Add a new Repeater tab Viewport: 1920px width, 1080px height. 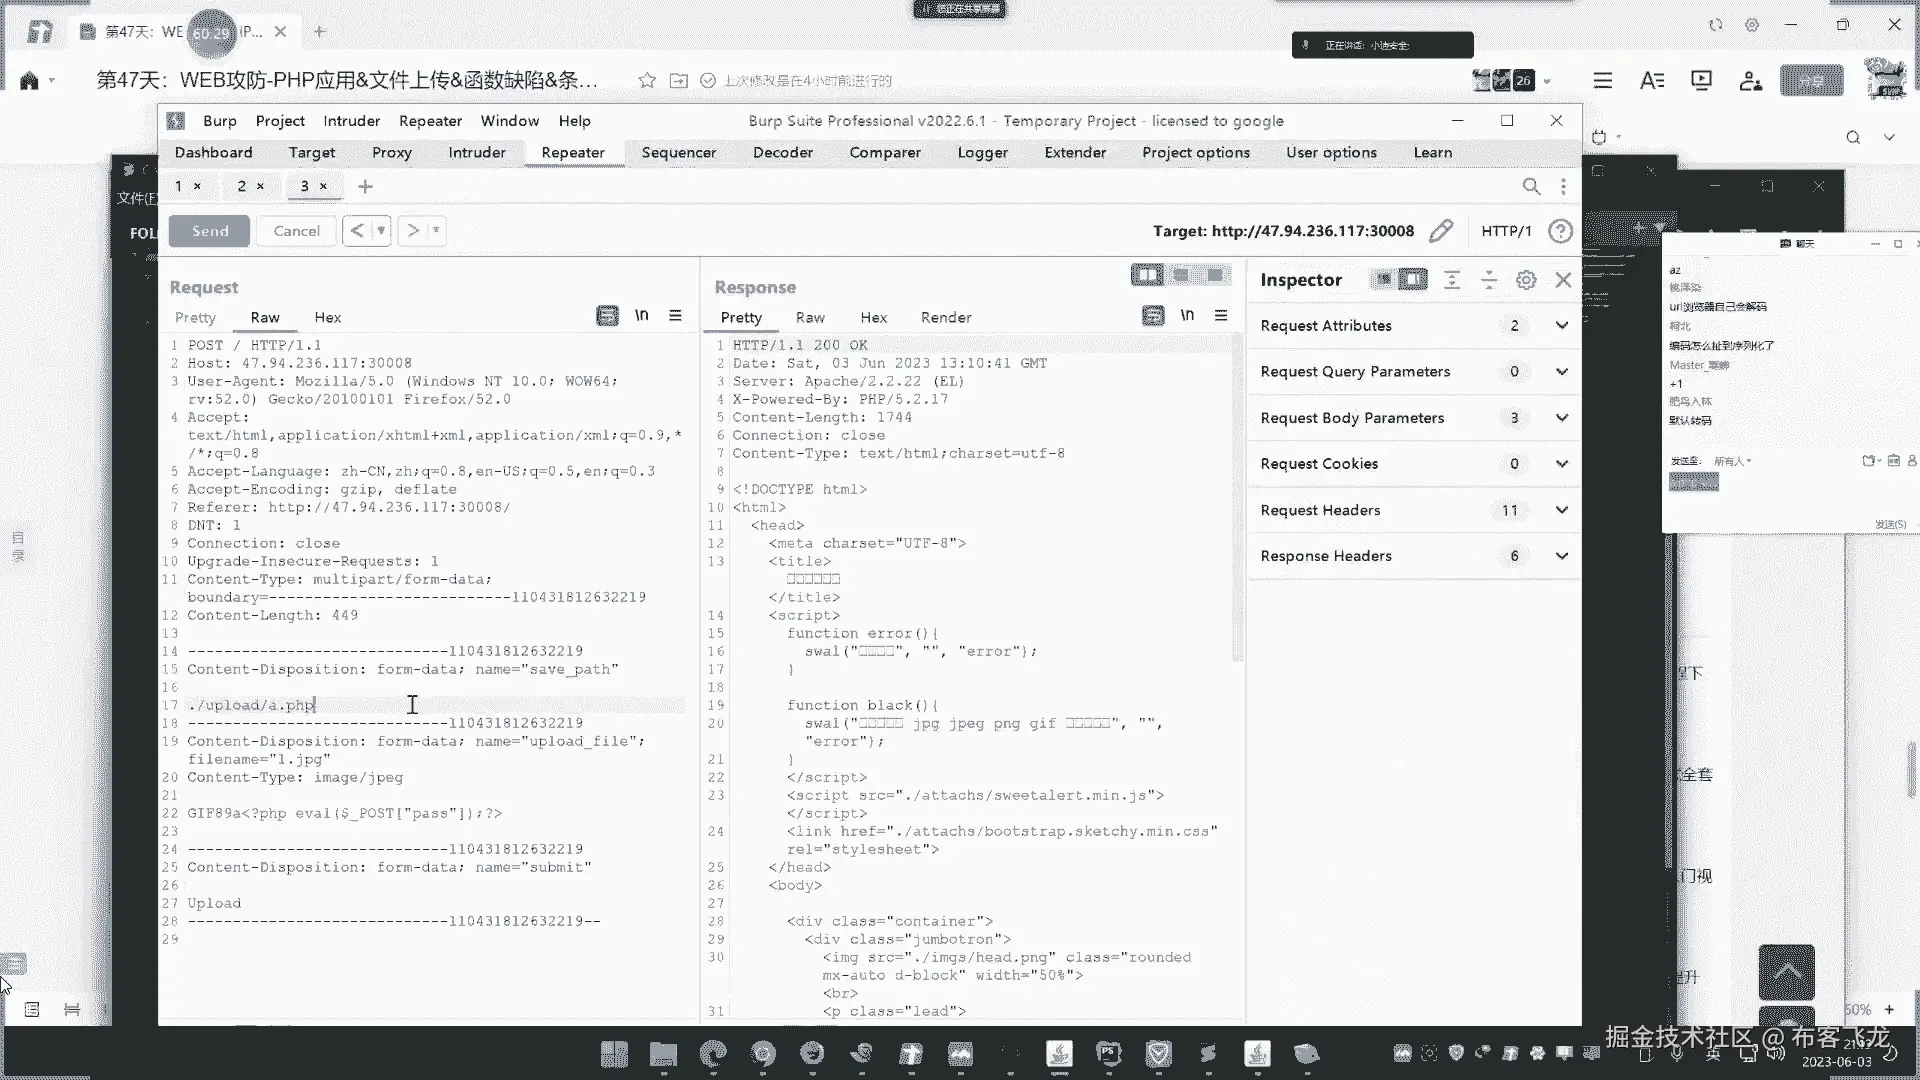[x=365, y=186]
